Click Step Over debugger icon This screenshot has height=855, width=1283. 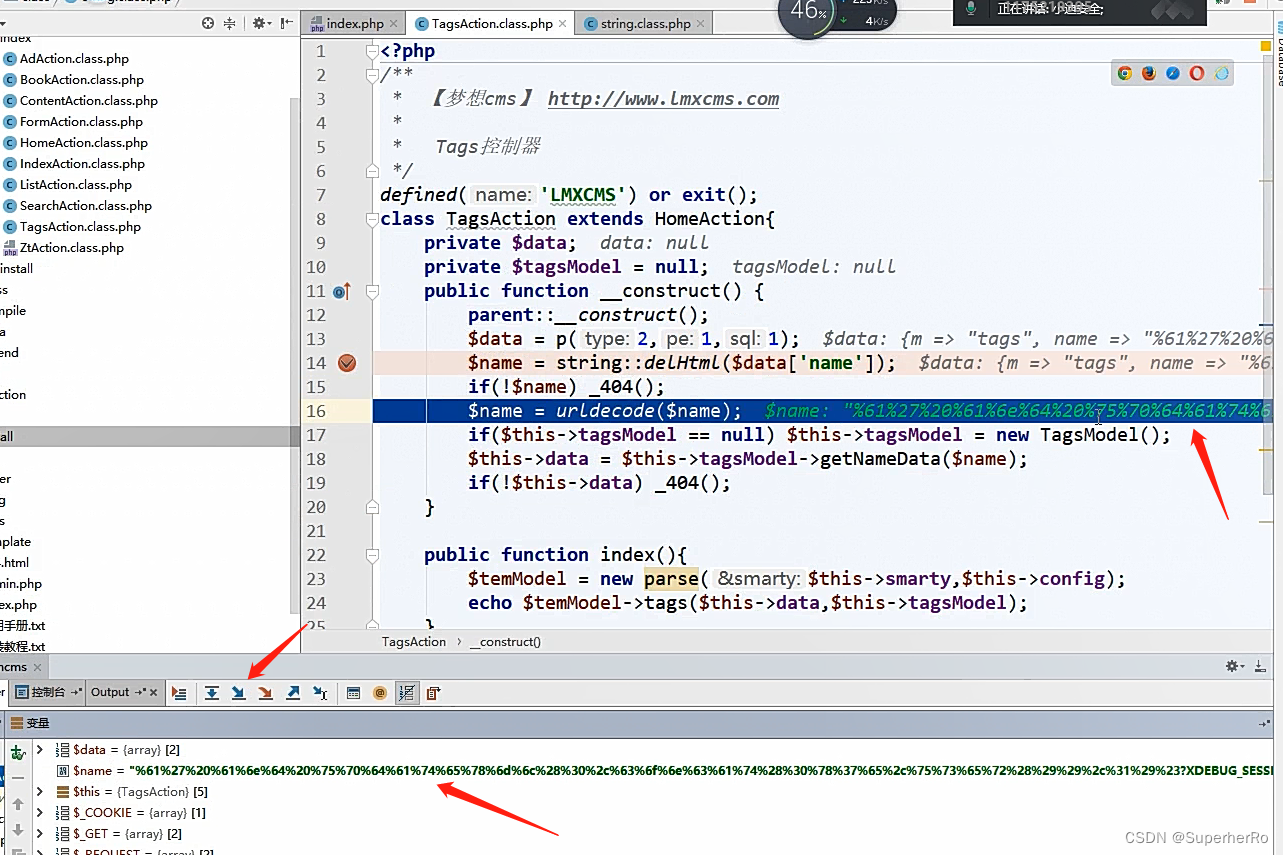(212, 692)
